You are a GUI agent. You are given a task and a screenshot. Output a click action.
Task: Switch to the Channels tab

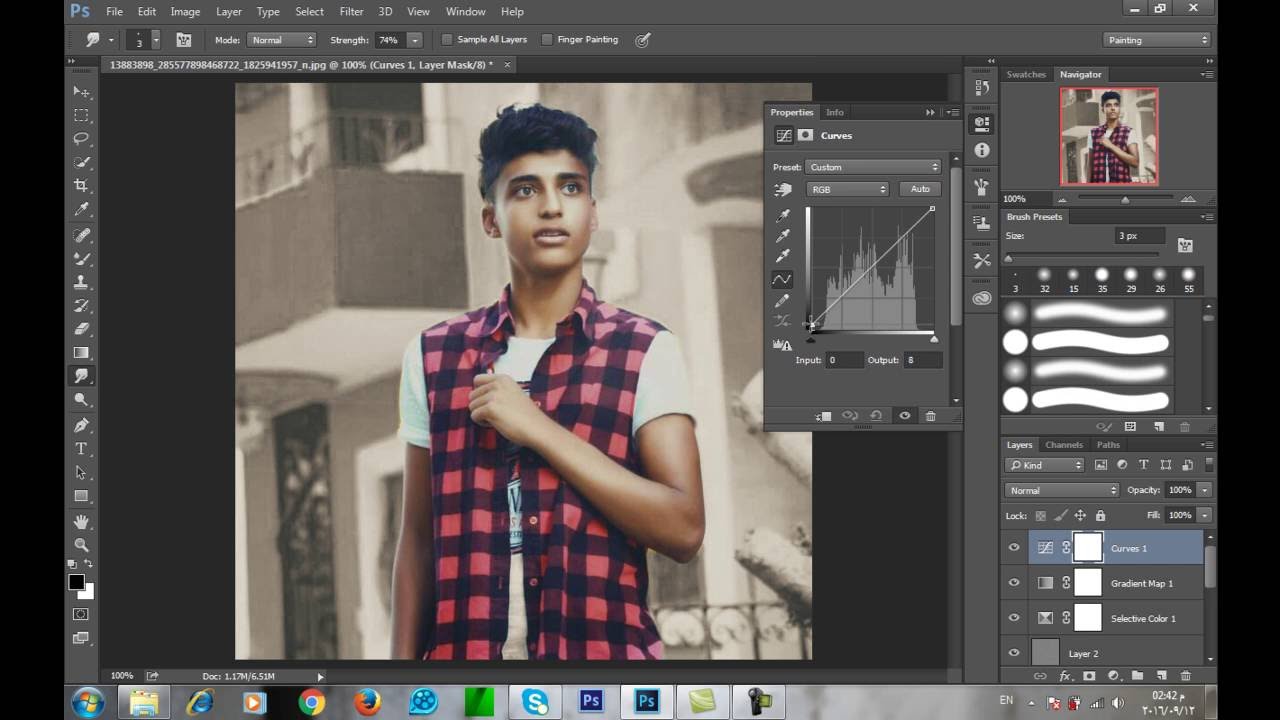1064,445
